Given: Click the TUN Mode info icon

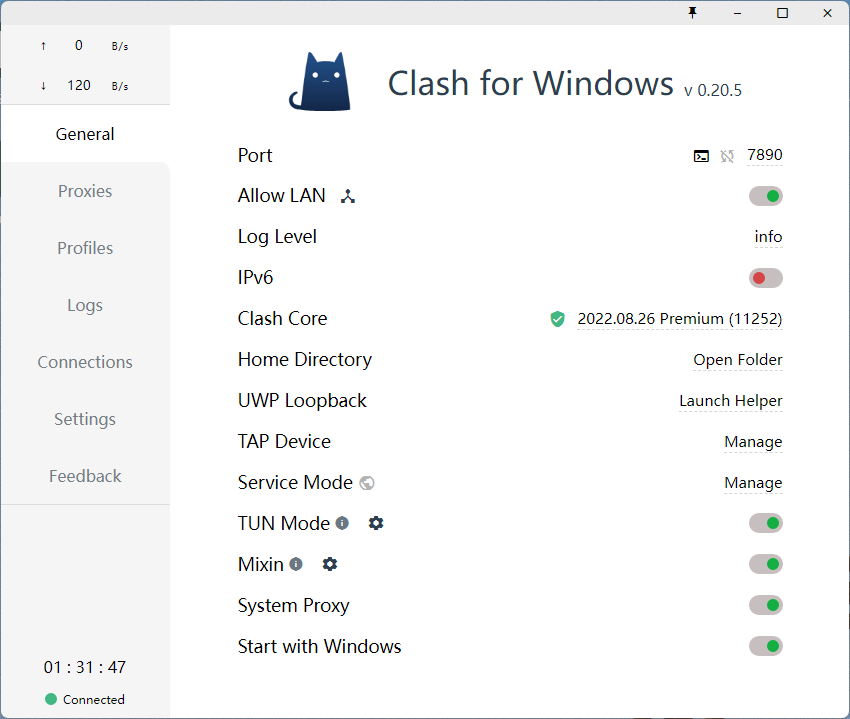Looking at the screenshot, I should click(x=342, y=523).
